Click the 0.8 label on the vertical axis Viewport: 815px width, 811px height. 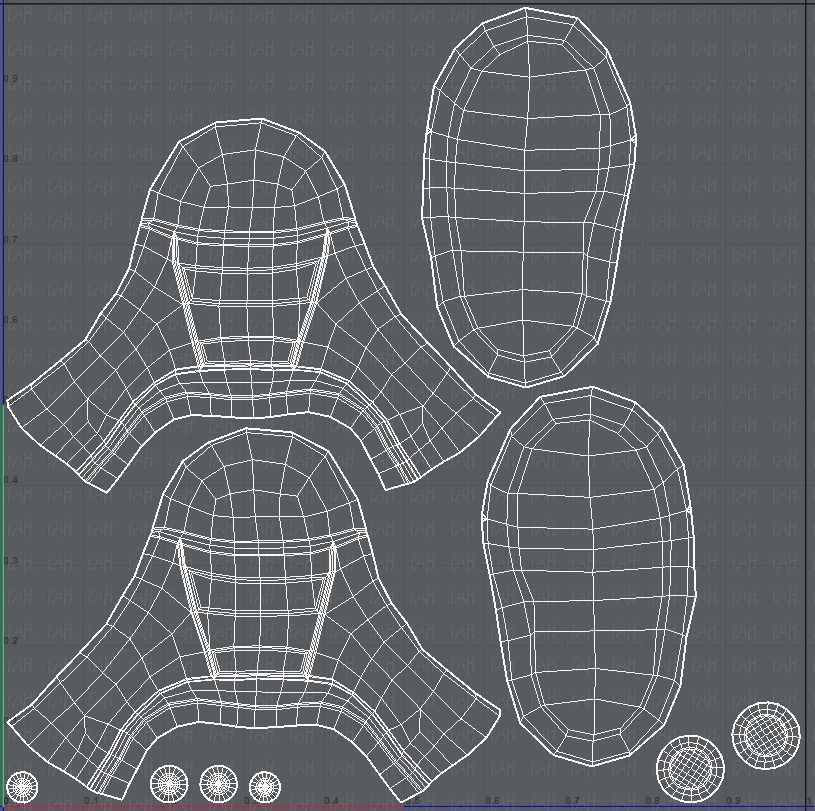click(x=10, y=159)
